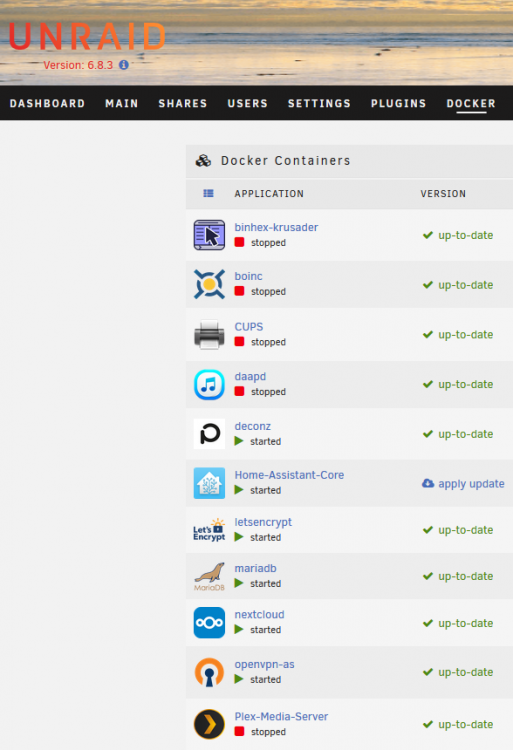
Task: Click the boinc container icon
Action: point(209,284)
